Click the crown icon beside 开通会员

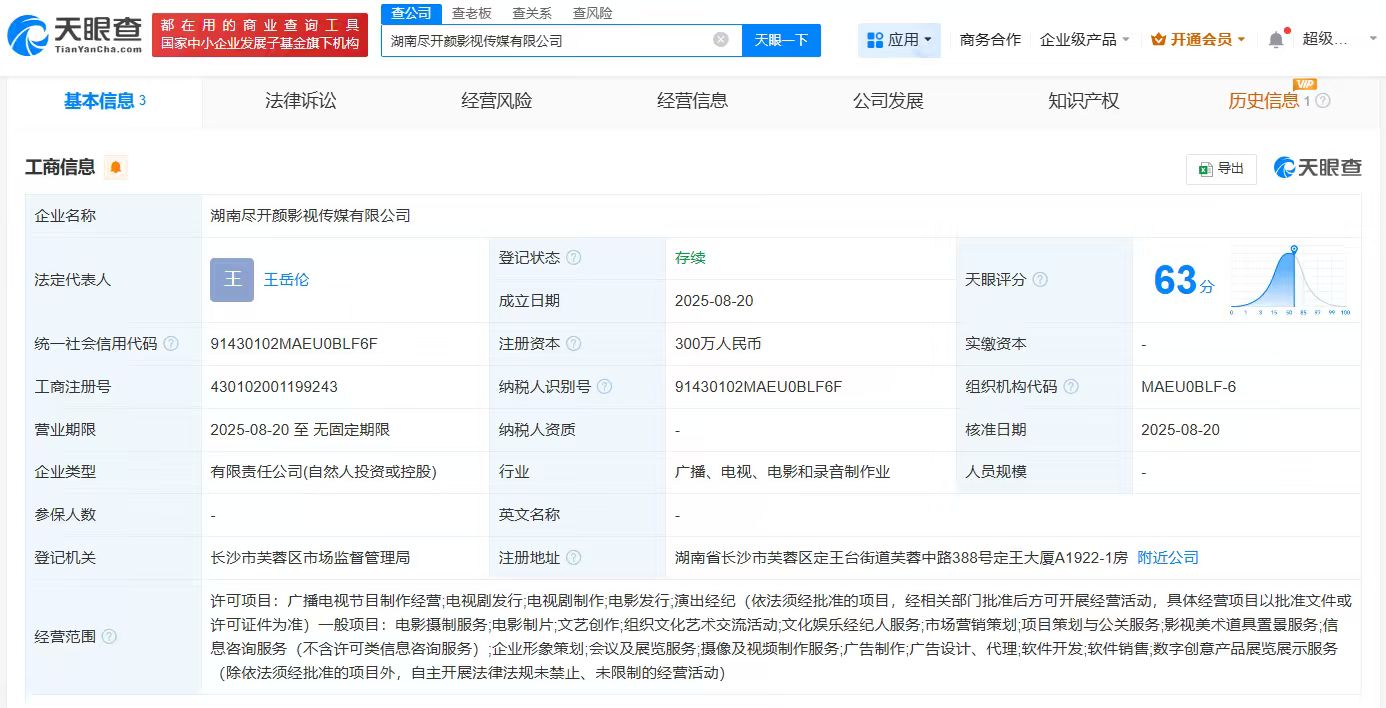click(1159, 40)
